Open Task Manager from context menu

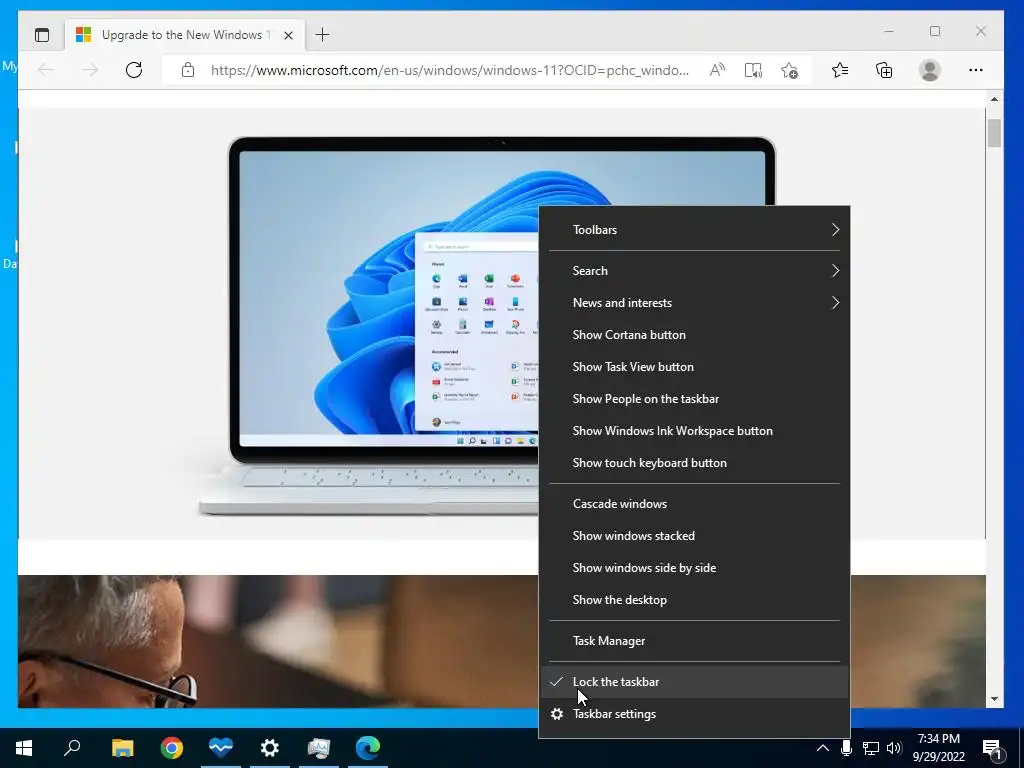(694, 641)
